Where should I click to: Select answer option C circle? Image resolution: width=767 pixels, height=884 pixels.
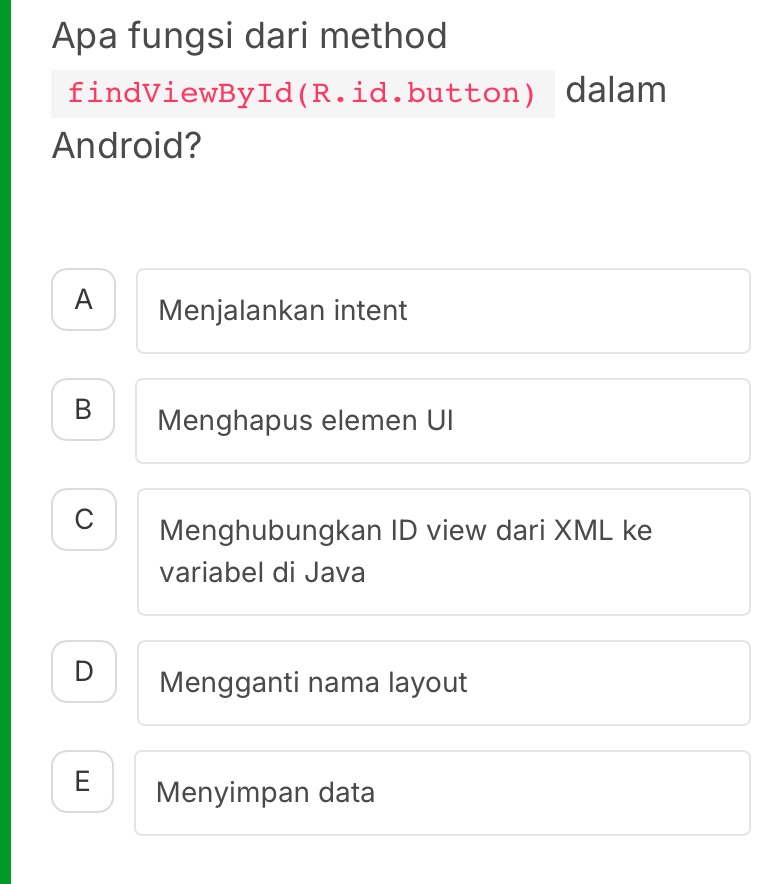83,520
